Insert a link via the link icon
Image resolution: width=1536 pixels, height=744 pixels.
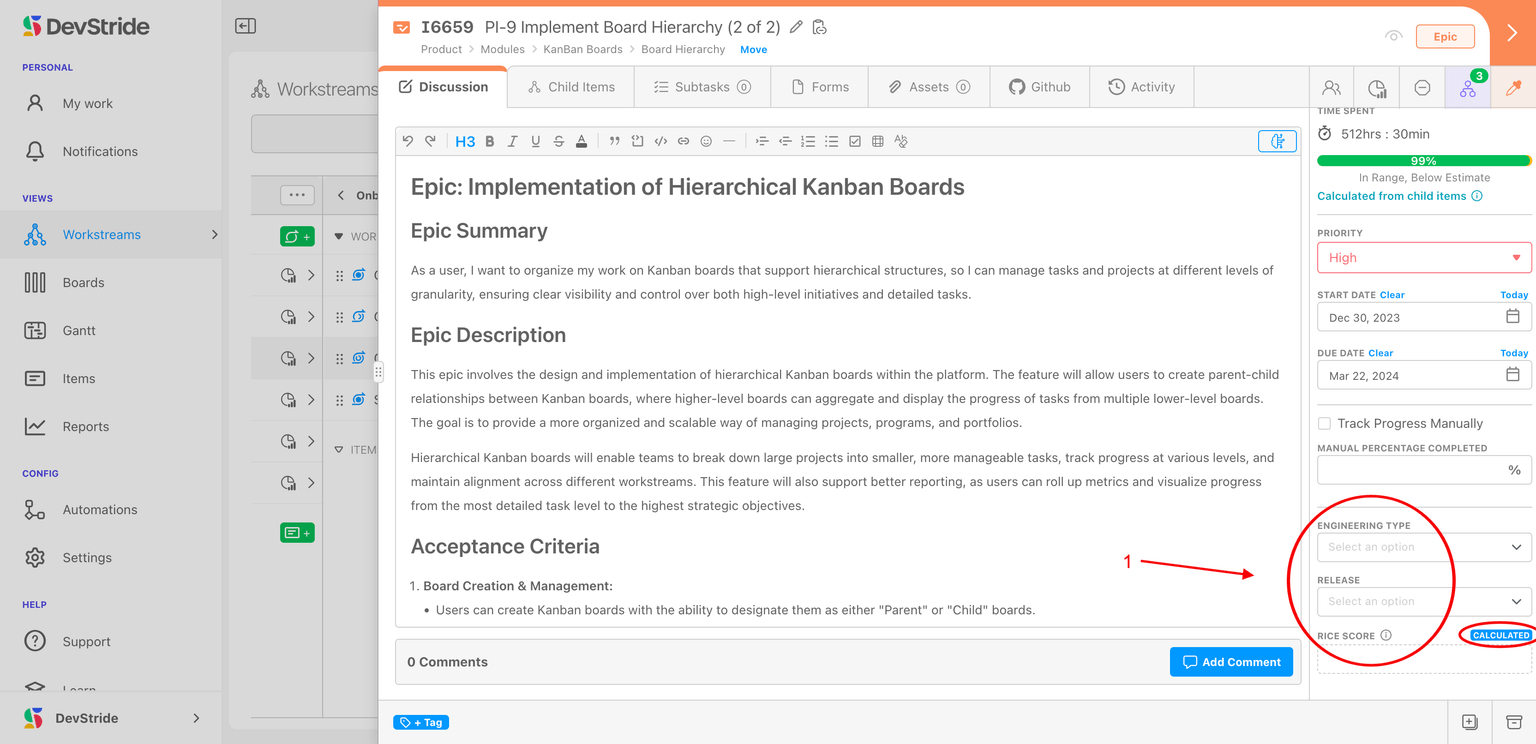click(x=683, y=141)
